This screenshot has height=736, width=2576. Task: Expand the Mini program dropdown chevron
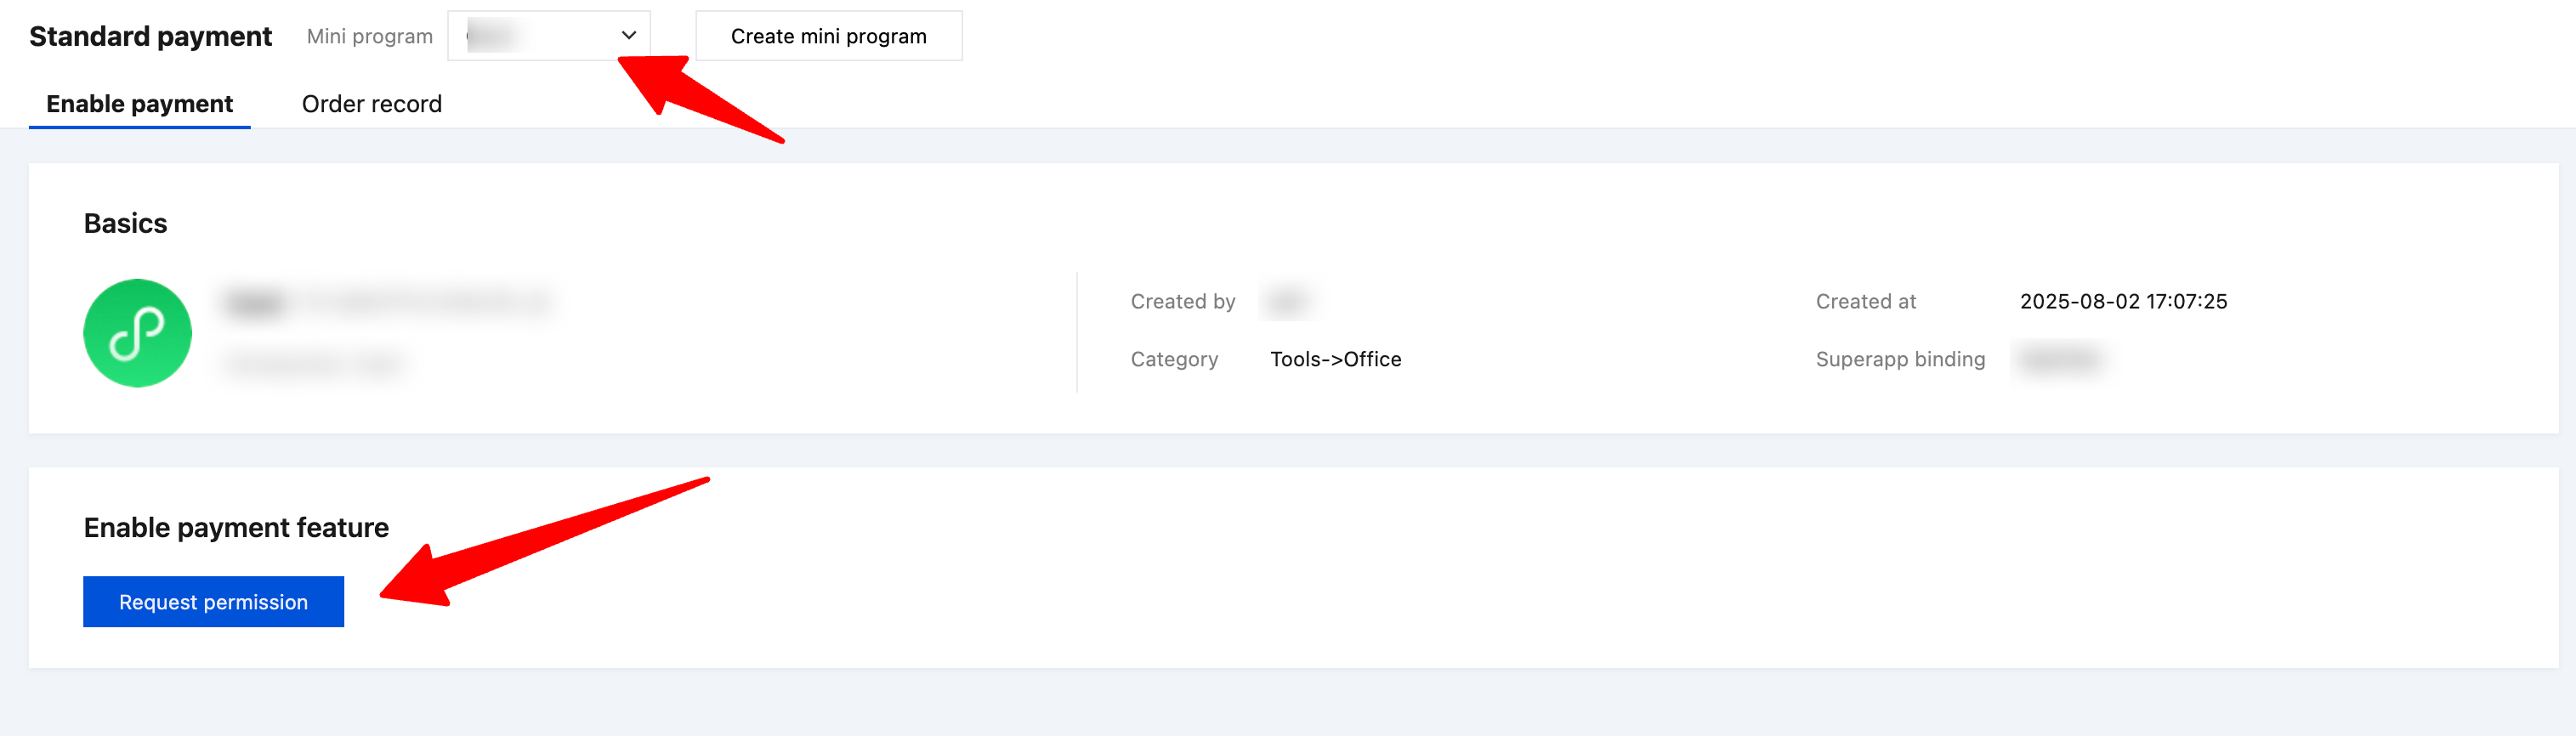[628, 36]
